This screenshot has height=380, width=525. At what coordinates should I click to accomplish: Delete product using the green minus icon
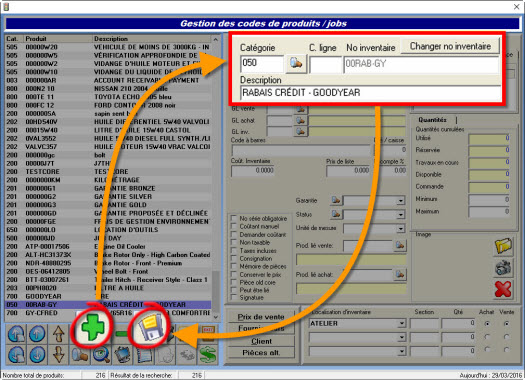coord(122,334)
